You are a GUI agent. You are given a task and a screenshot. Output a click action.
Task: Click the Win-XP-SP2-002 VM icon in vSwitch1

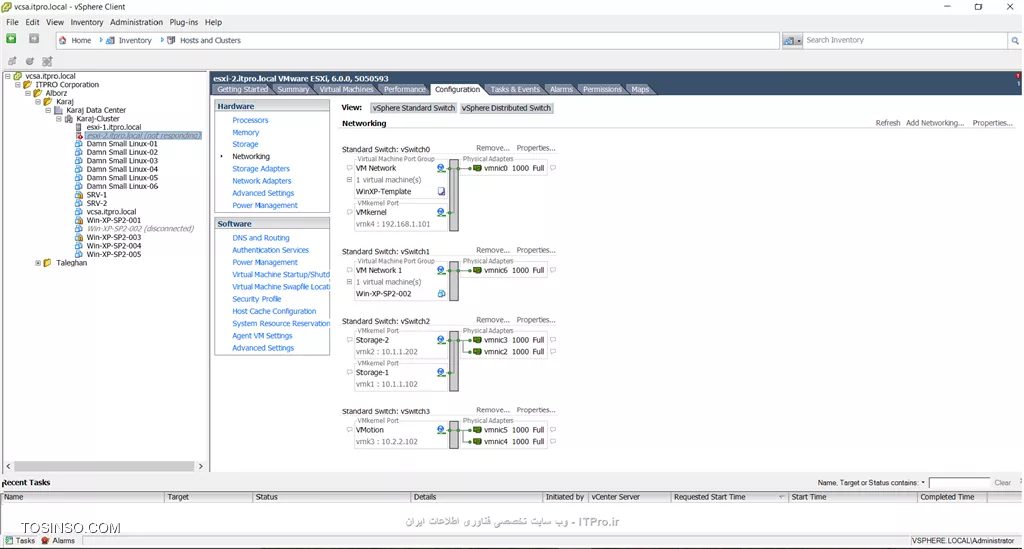[x=441, y=294]
